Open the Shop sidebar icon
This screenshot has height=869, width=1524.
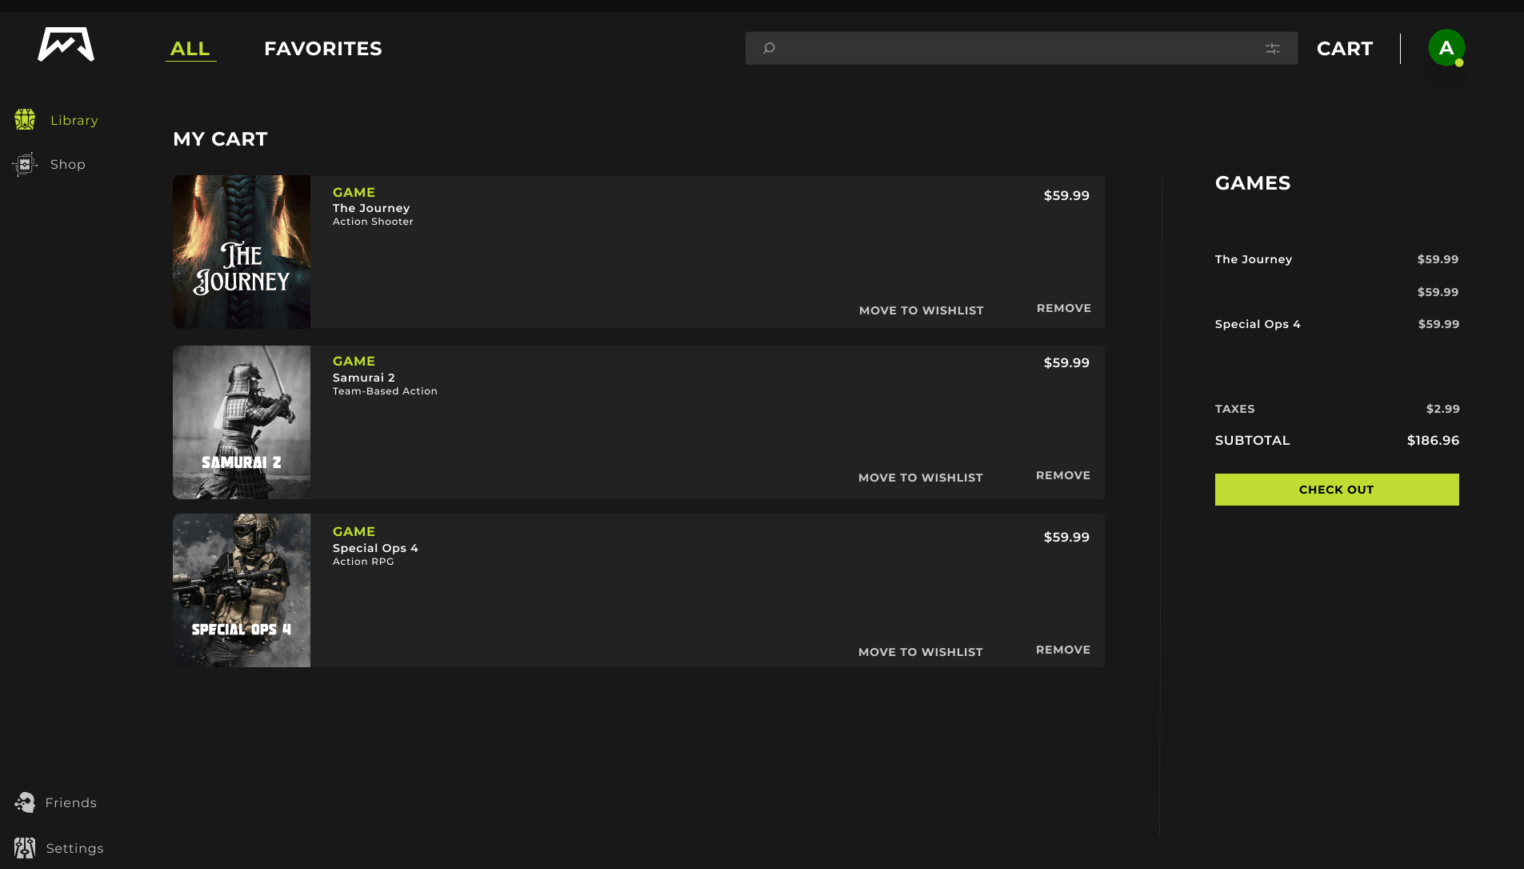coord(25,164)
